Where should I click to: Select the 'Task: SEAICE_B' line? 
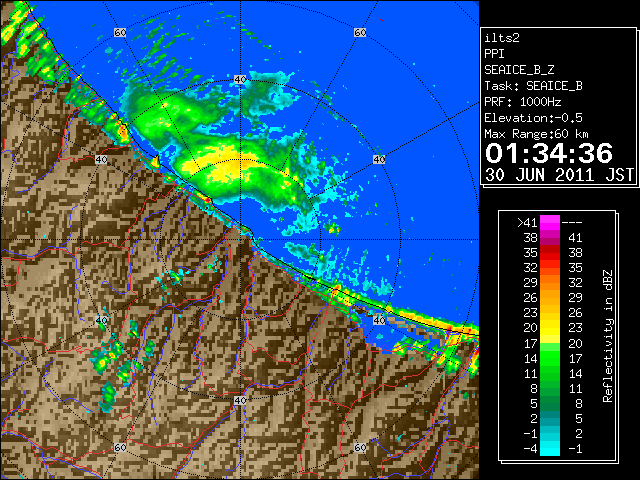point(533,86)
